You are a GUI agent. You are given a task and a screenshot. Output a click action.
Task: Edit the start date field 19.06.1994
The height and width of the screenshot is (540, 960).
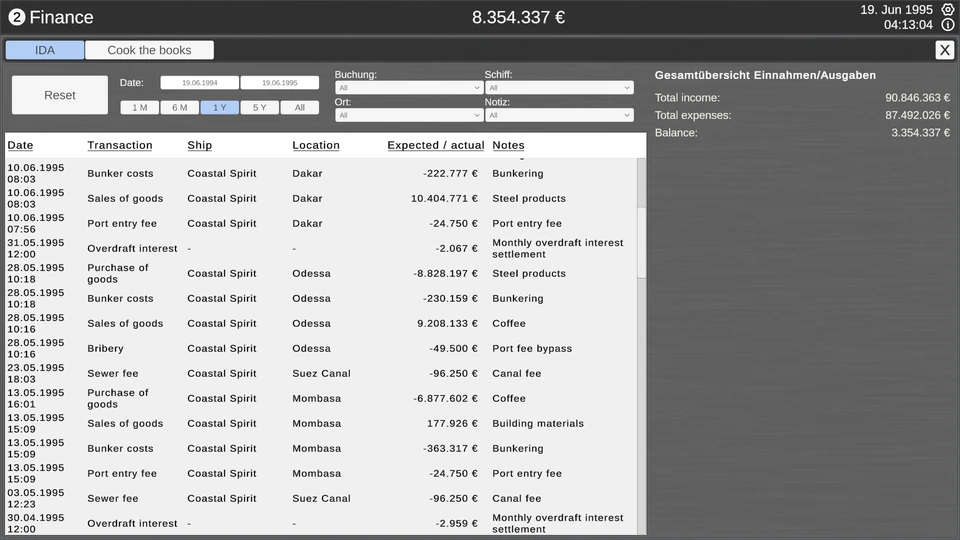coord(200,83)
